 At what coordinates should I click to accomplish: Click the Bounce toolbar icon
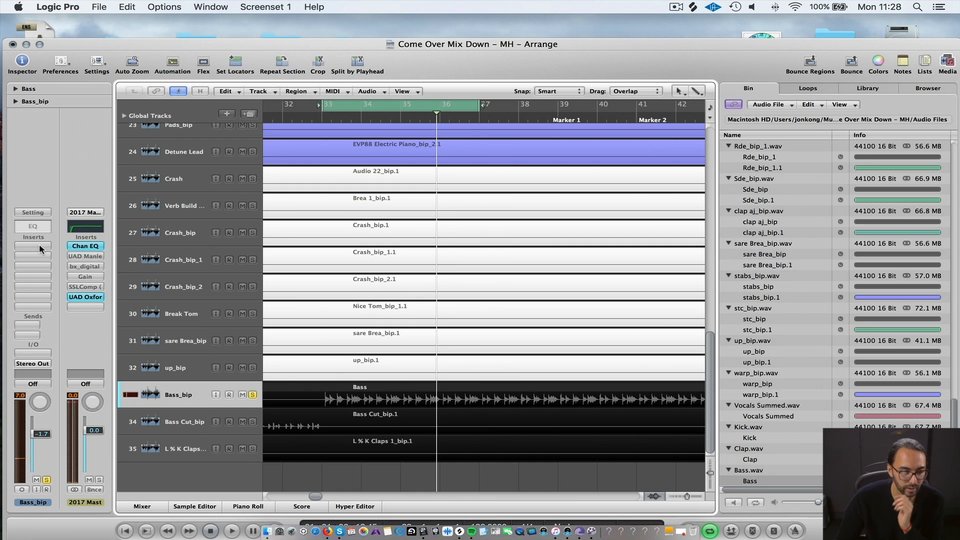851,64
